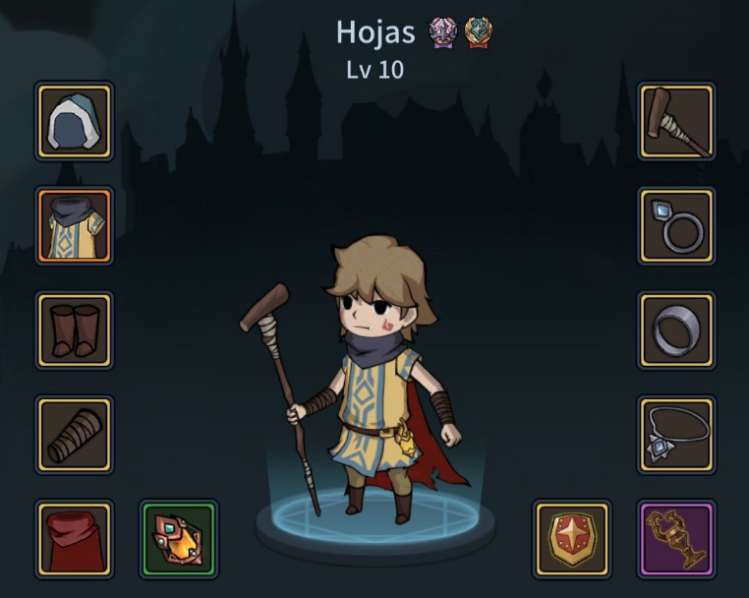Select the gemstone ring slot
This screenshot has width=749, height=598.
coord(676,225)
